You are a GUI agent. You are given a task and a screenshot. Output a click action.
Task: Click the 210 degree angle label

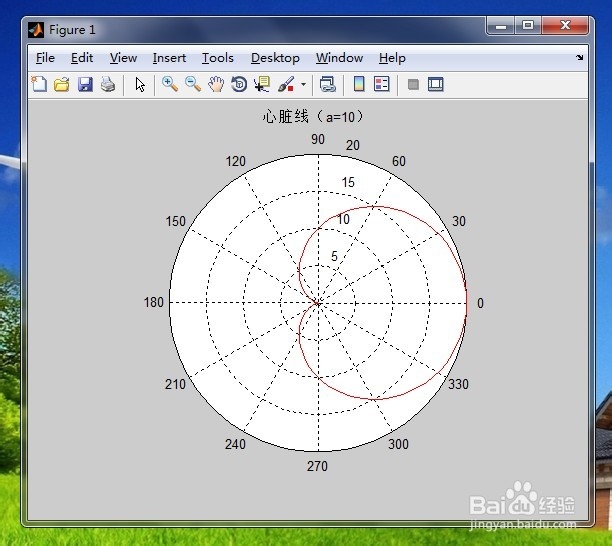click(175, 384)
